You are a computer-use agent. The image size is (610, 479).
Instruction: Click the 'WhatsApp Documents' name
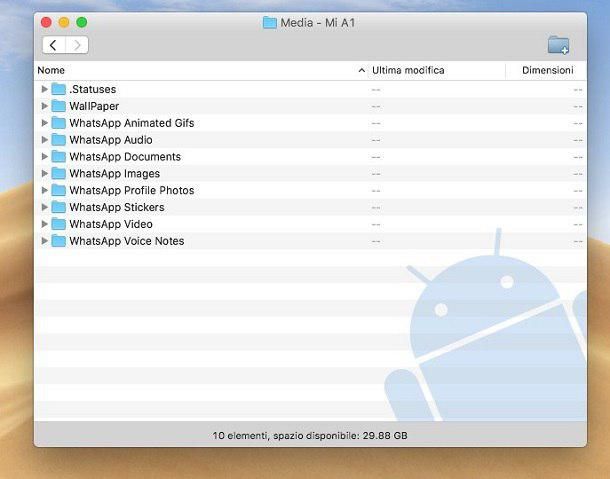click(x=125, y=156)
